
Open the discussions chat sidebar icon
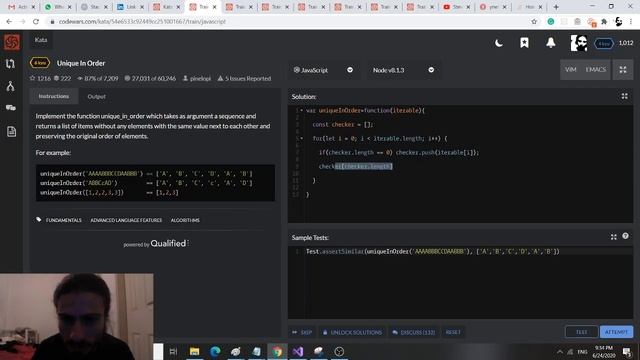[x=11, y=108]
